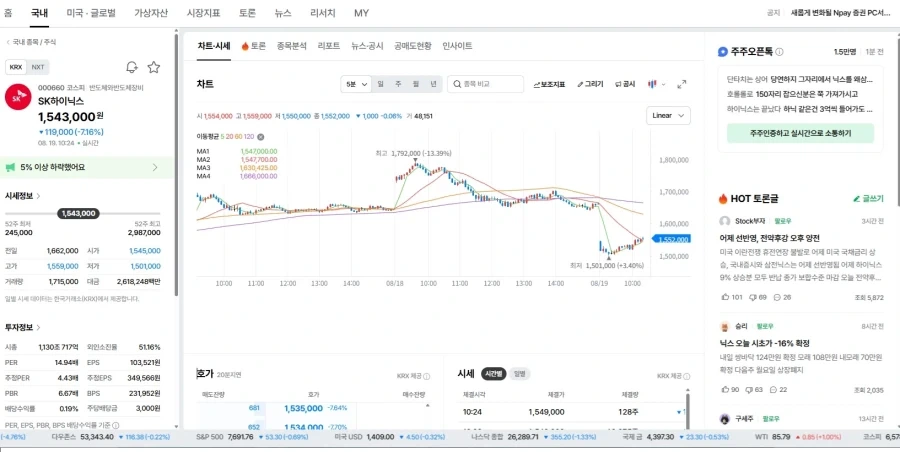The image size is (900, 452).
Task: Click the 시세 table vertical scrollbar
Action: click(687, 409)
